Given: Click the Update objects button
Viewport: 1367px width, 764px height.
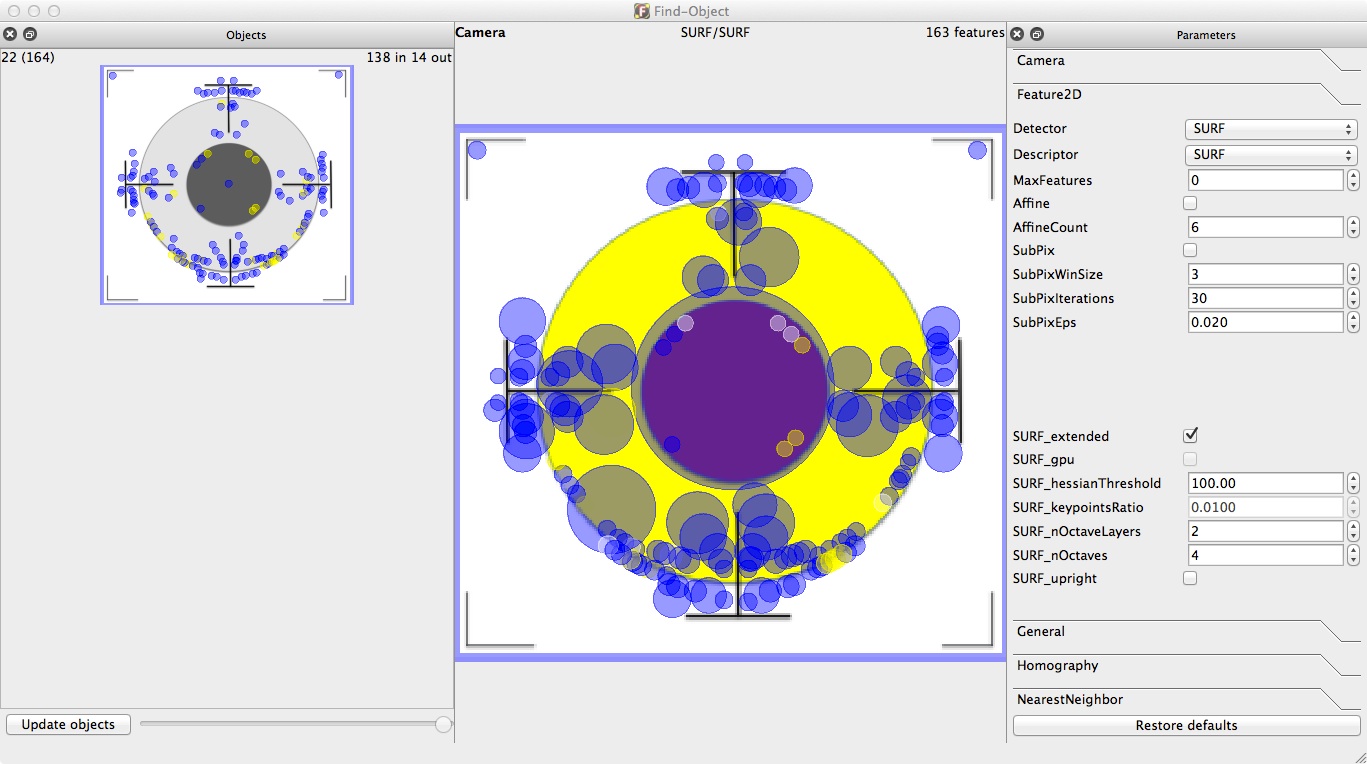Looking at the screenshot, I should 68,725.
